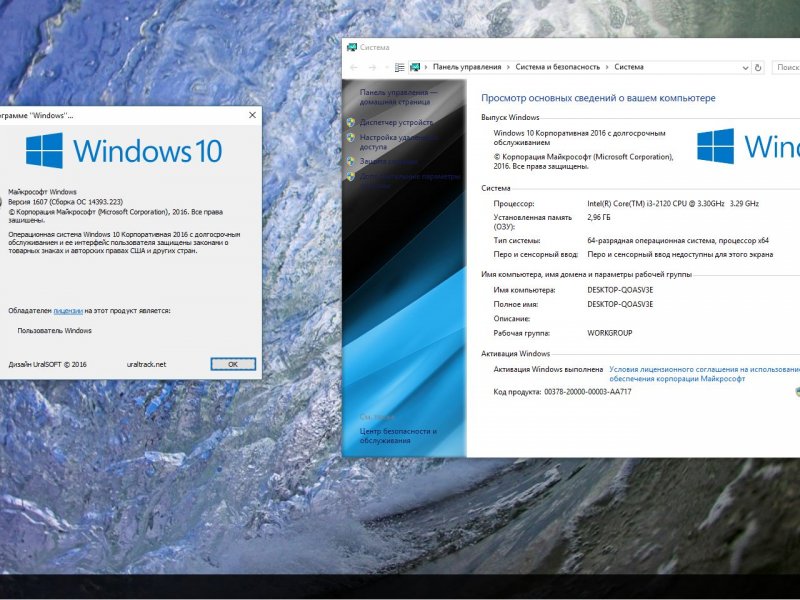The image size is (800, 600).
Task: Select the Система breadcrumb in address bar
Action: pyautogui.click(x=629, y=67)
